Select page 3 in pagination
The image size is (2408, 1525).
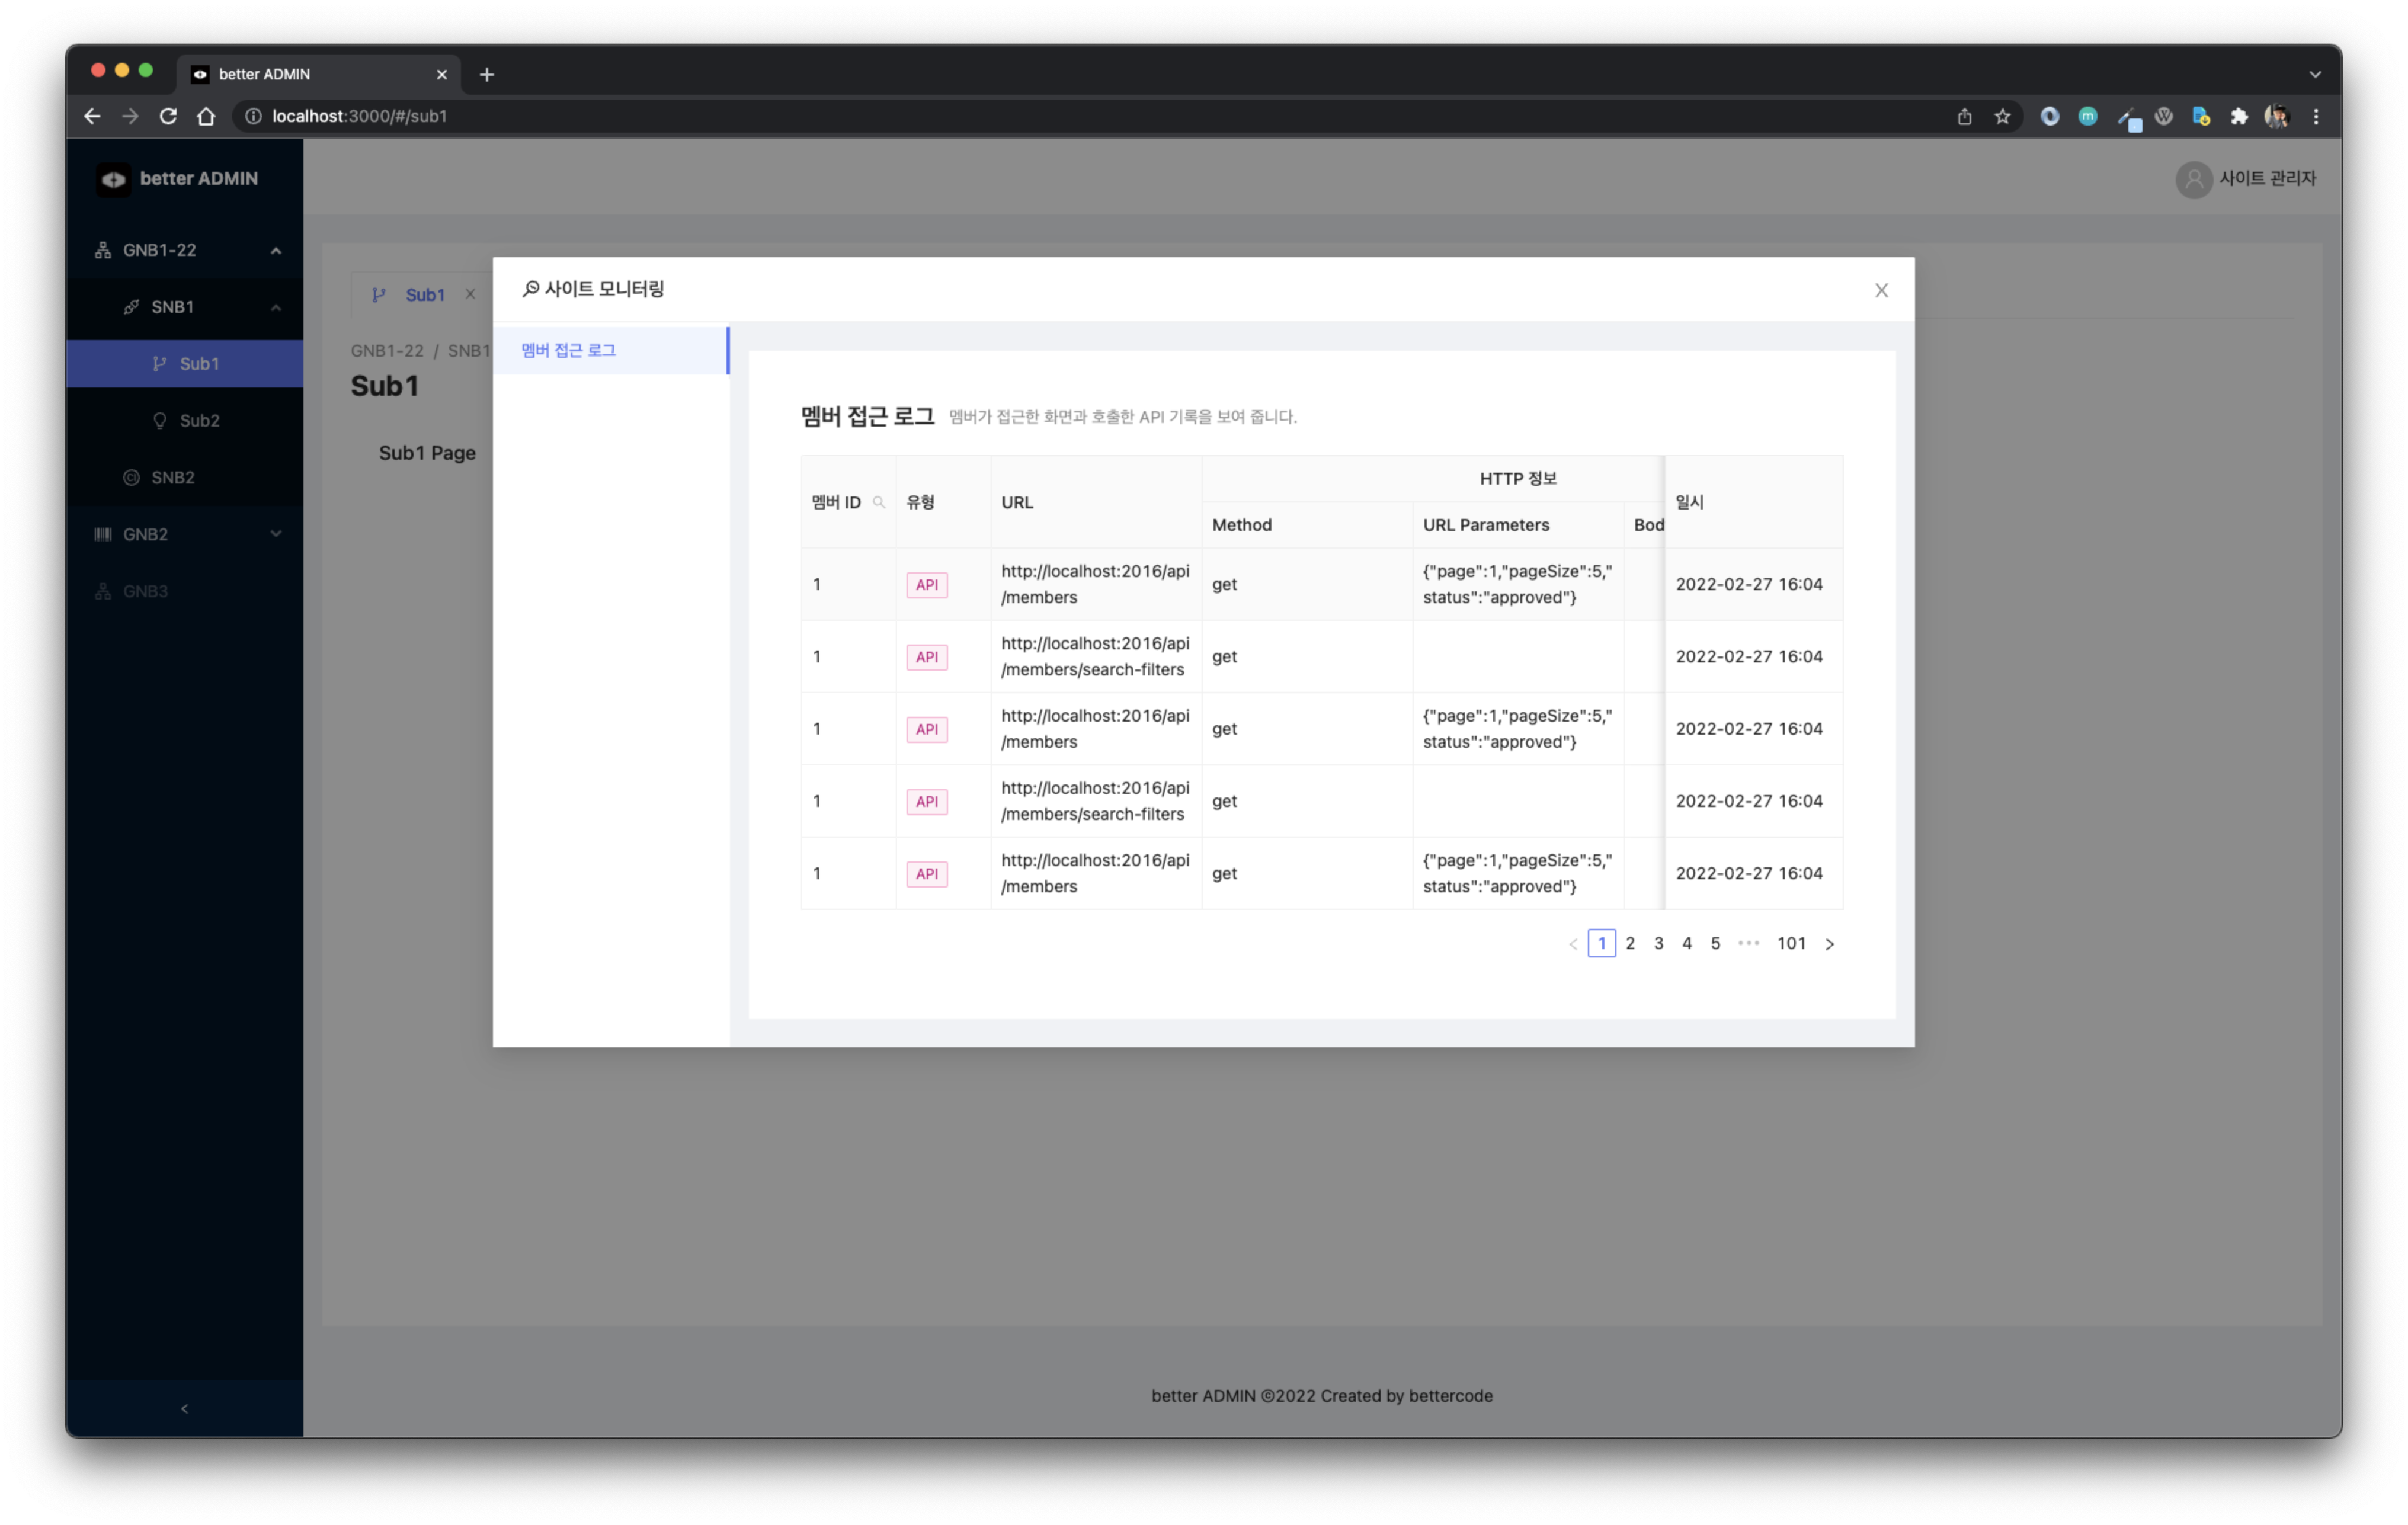click(x=1658, y=943)
